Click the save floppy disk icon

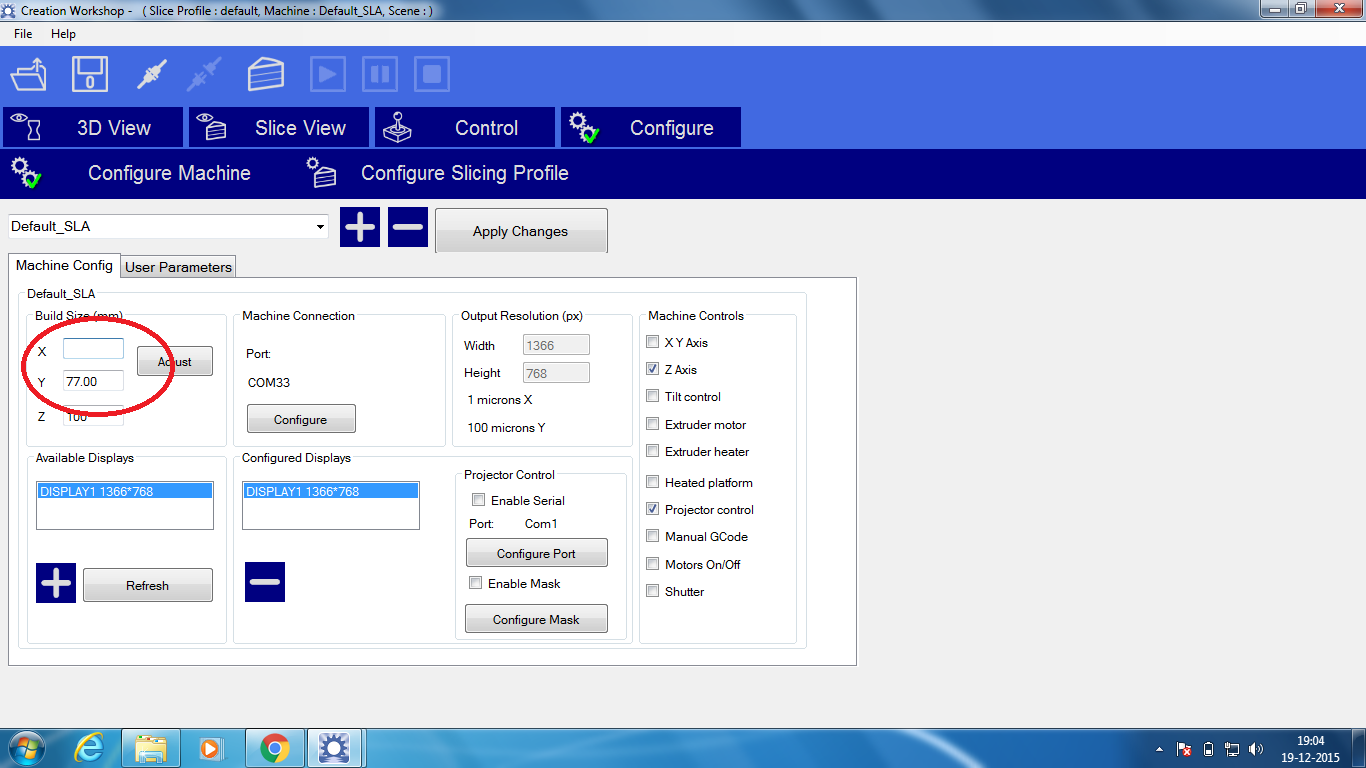[x=89, y=75]
